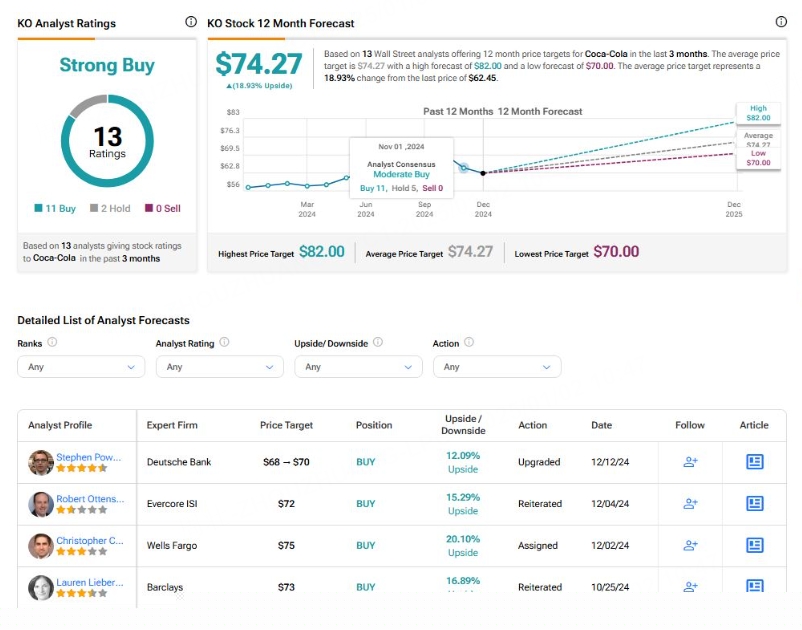This screenshot has width=802, height=630.
Task: Click BUY position in Deutsche Bank row
Action: tap(366, 462)
